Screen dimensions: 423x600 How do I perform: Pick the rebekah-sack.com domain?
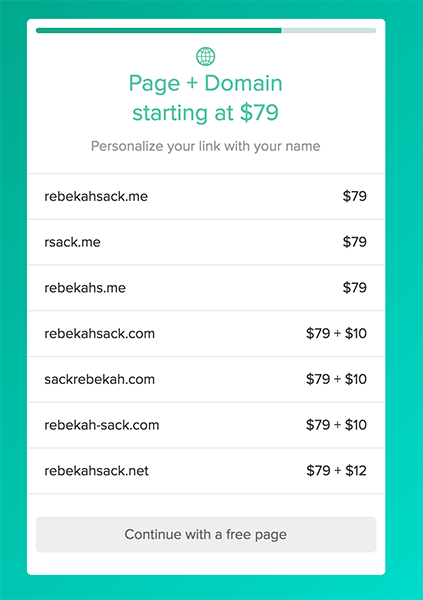pos(206,425)
